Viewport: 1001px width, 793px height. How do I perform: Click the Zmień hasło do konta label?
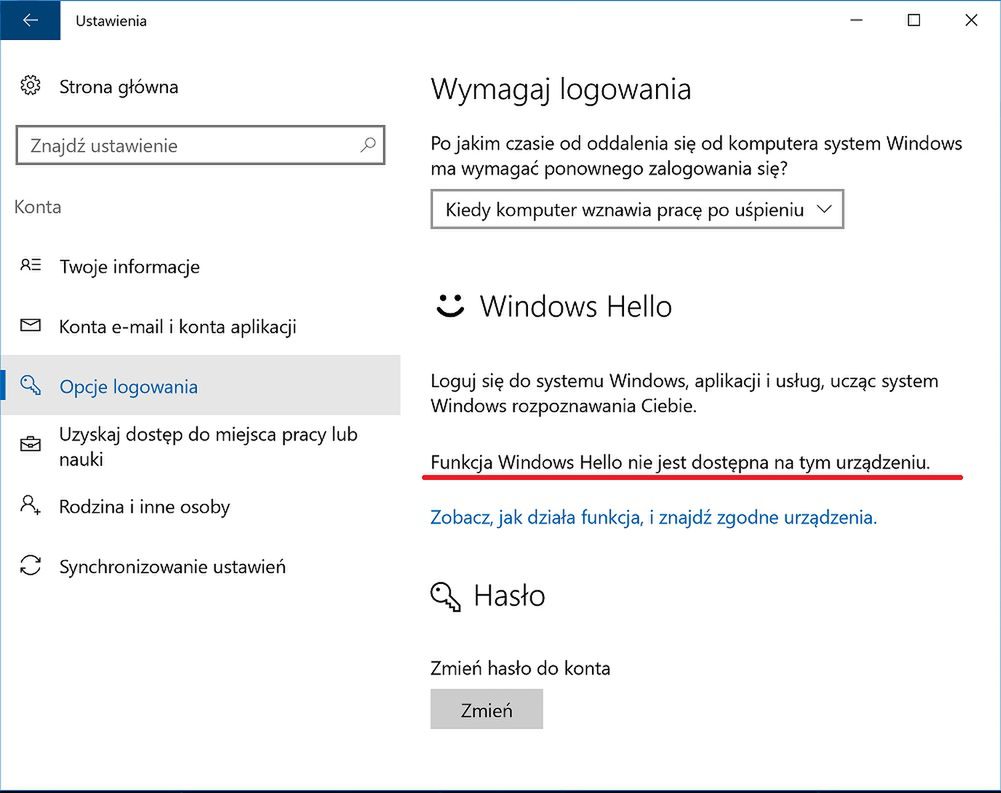click(520, 668)
